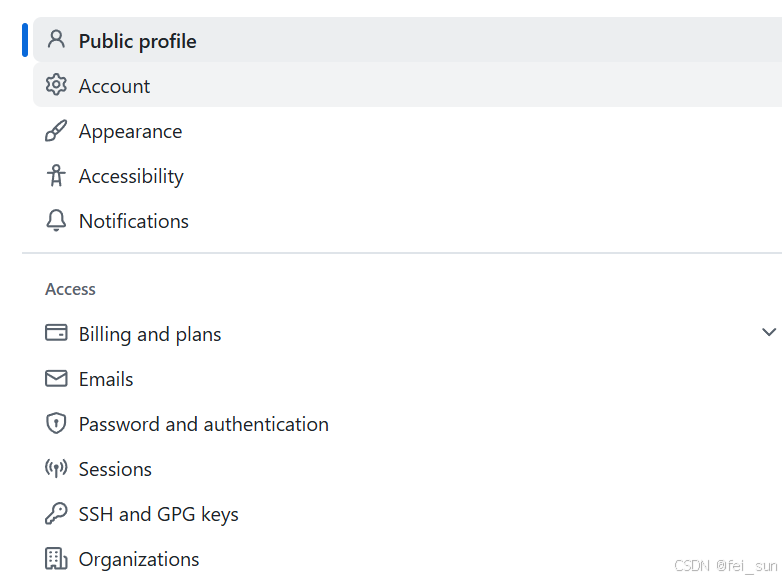782x579 pixels.
Task: Click the key icon for SSH keys
Action: [56, 514]
